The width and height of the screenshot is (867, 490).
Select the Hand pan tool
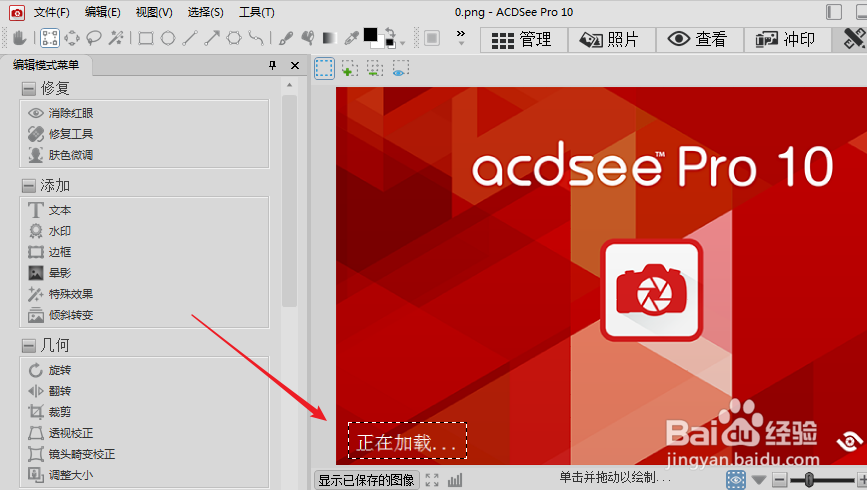[x=20, y=38]
